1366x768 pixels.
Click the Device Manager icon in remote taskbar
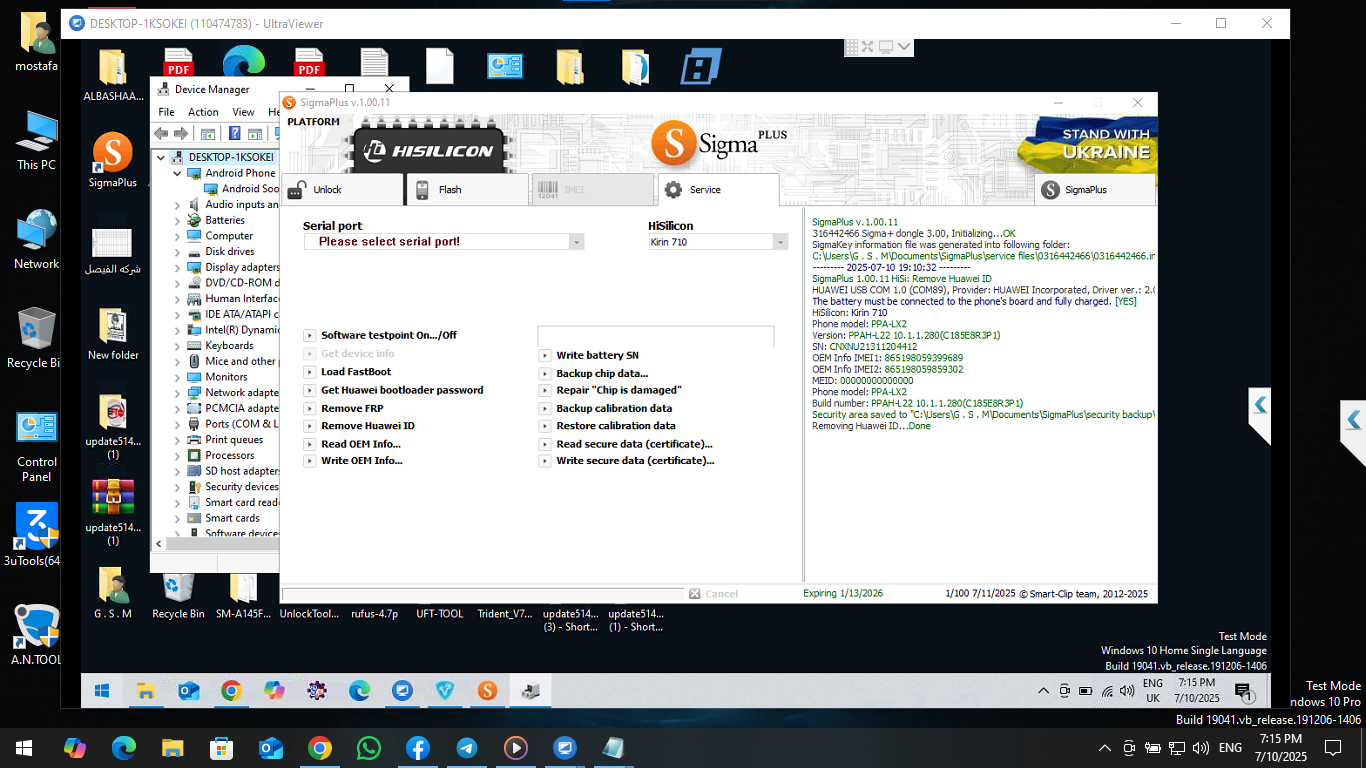pyautogui.click(x=530, y=690)
